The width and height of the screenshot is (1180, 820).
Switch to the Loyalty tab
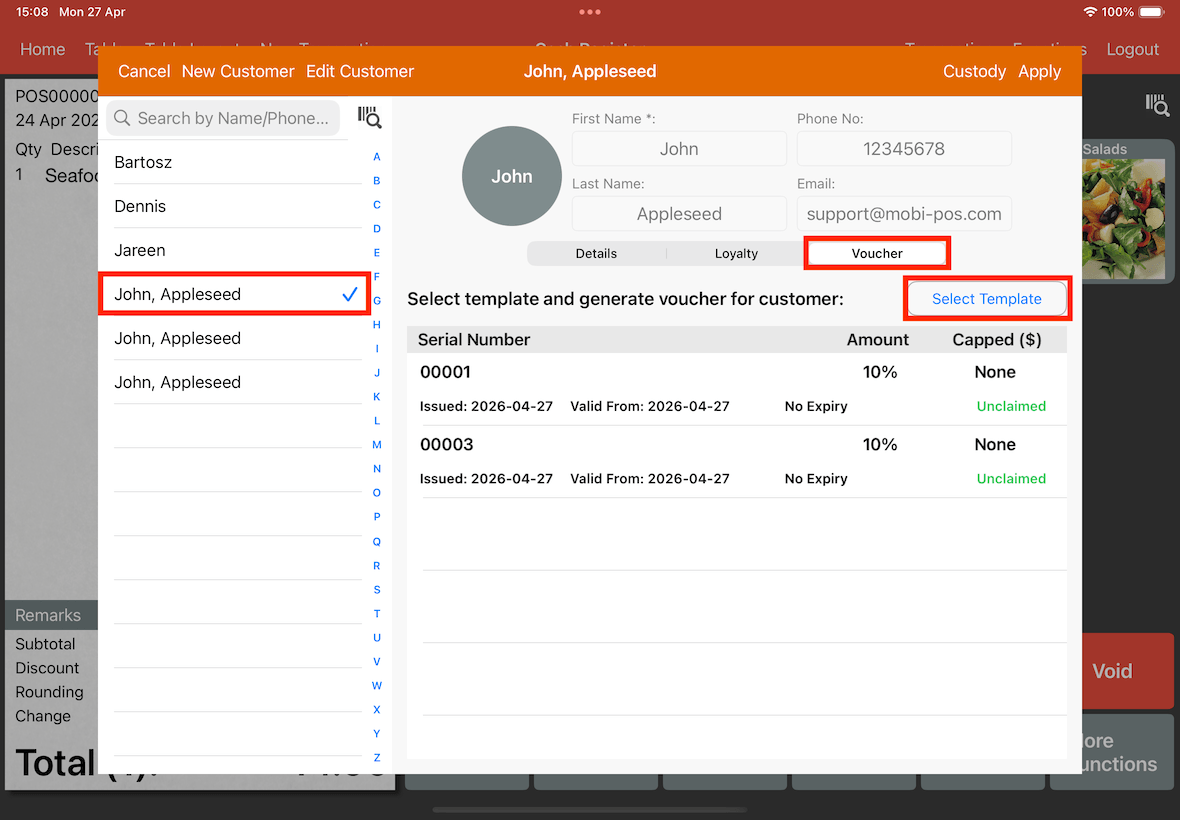pos(736,254)
